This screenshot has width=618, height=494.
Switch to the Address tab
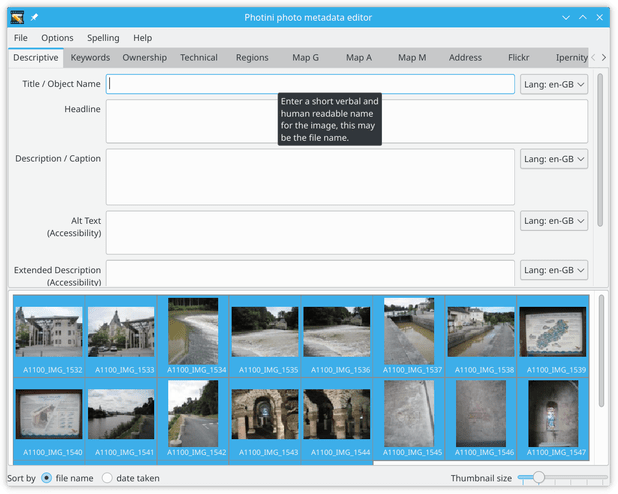[x=465, y=58]
